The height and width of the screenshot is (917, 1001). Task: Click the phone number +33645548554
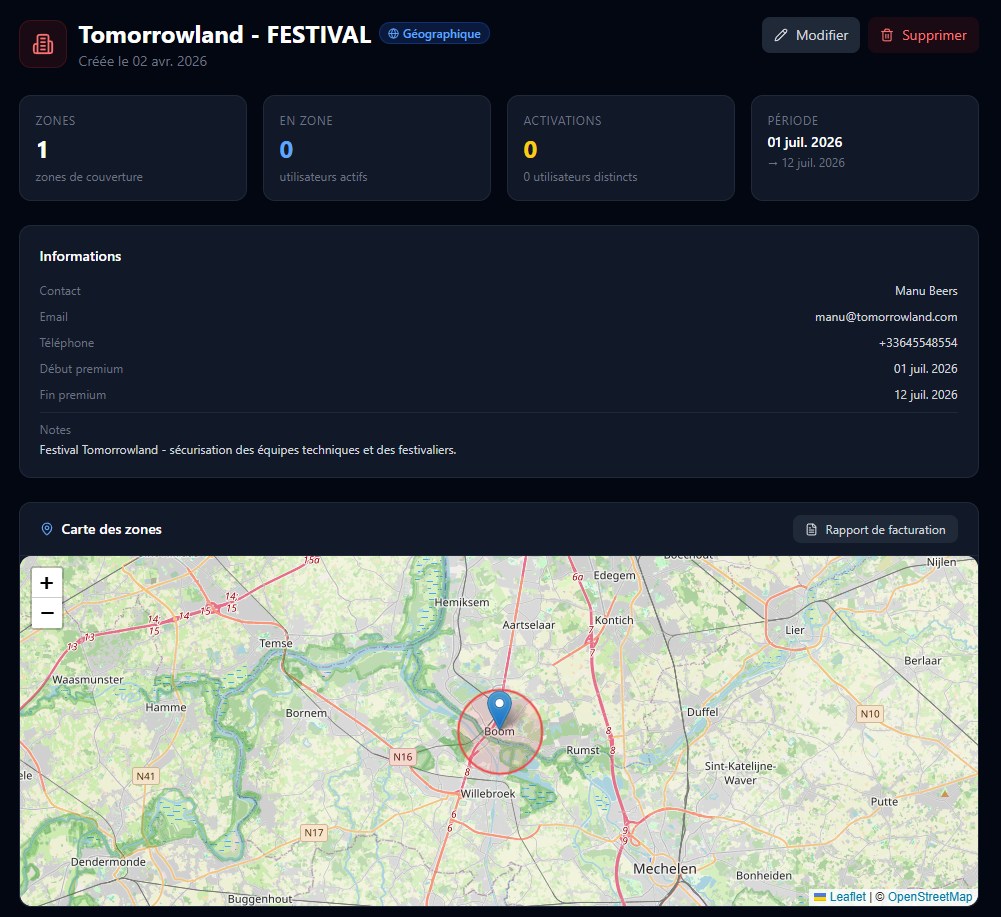click(918, 343)
